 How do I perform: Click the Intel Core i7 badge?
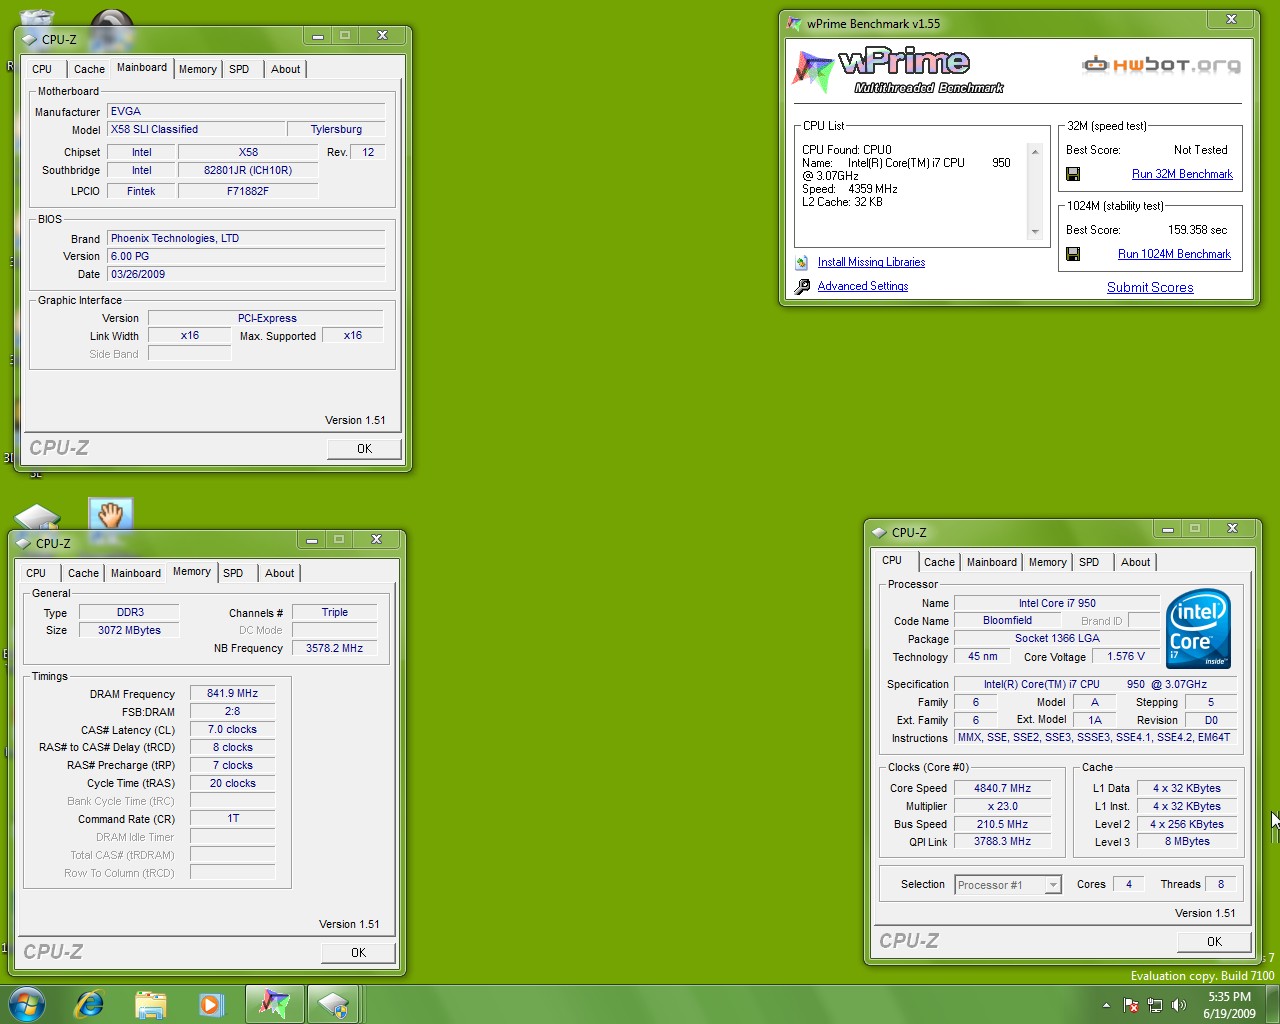click(1198, 628)
